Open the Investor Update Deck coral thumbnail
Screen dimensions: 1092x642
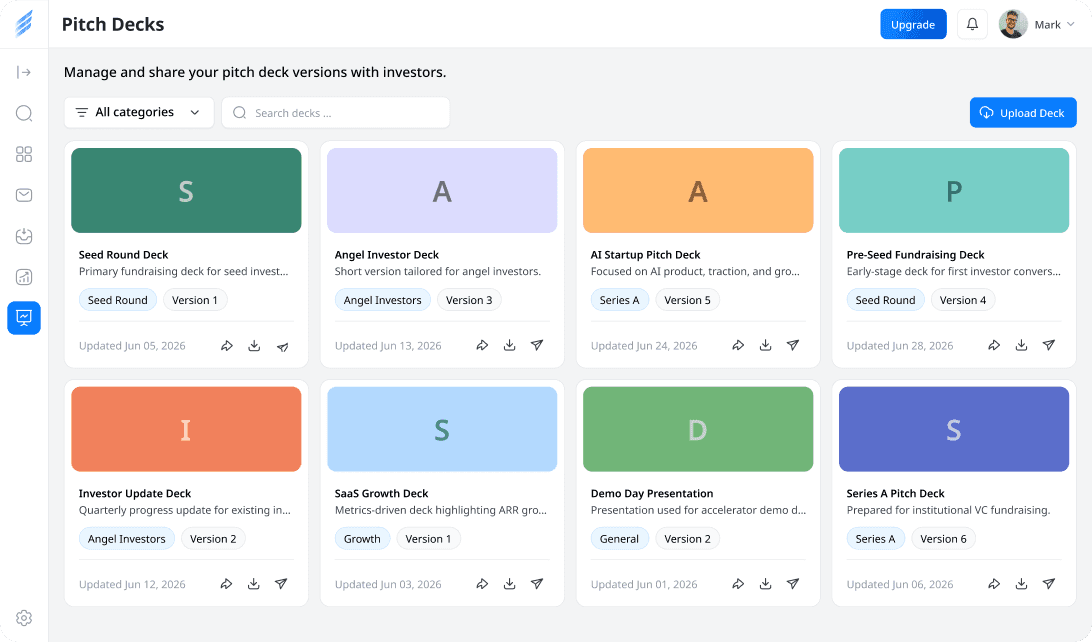tap(186, 429)
